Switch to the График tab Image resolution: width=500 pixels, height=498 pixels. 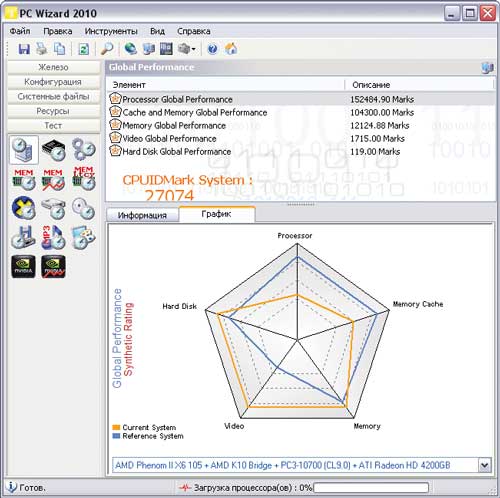point(217,214)
